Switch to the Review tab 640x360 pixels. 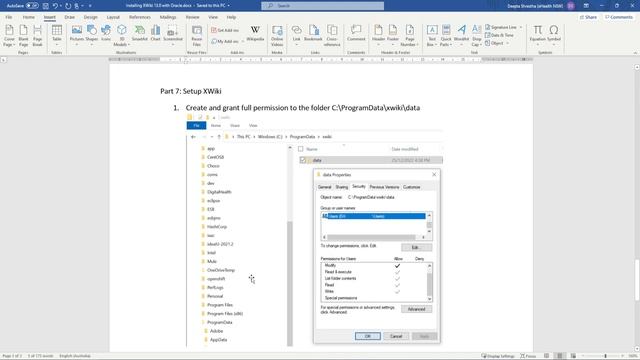[193, 17]
